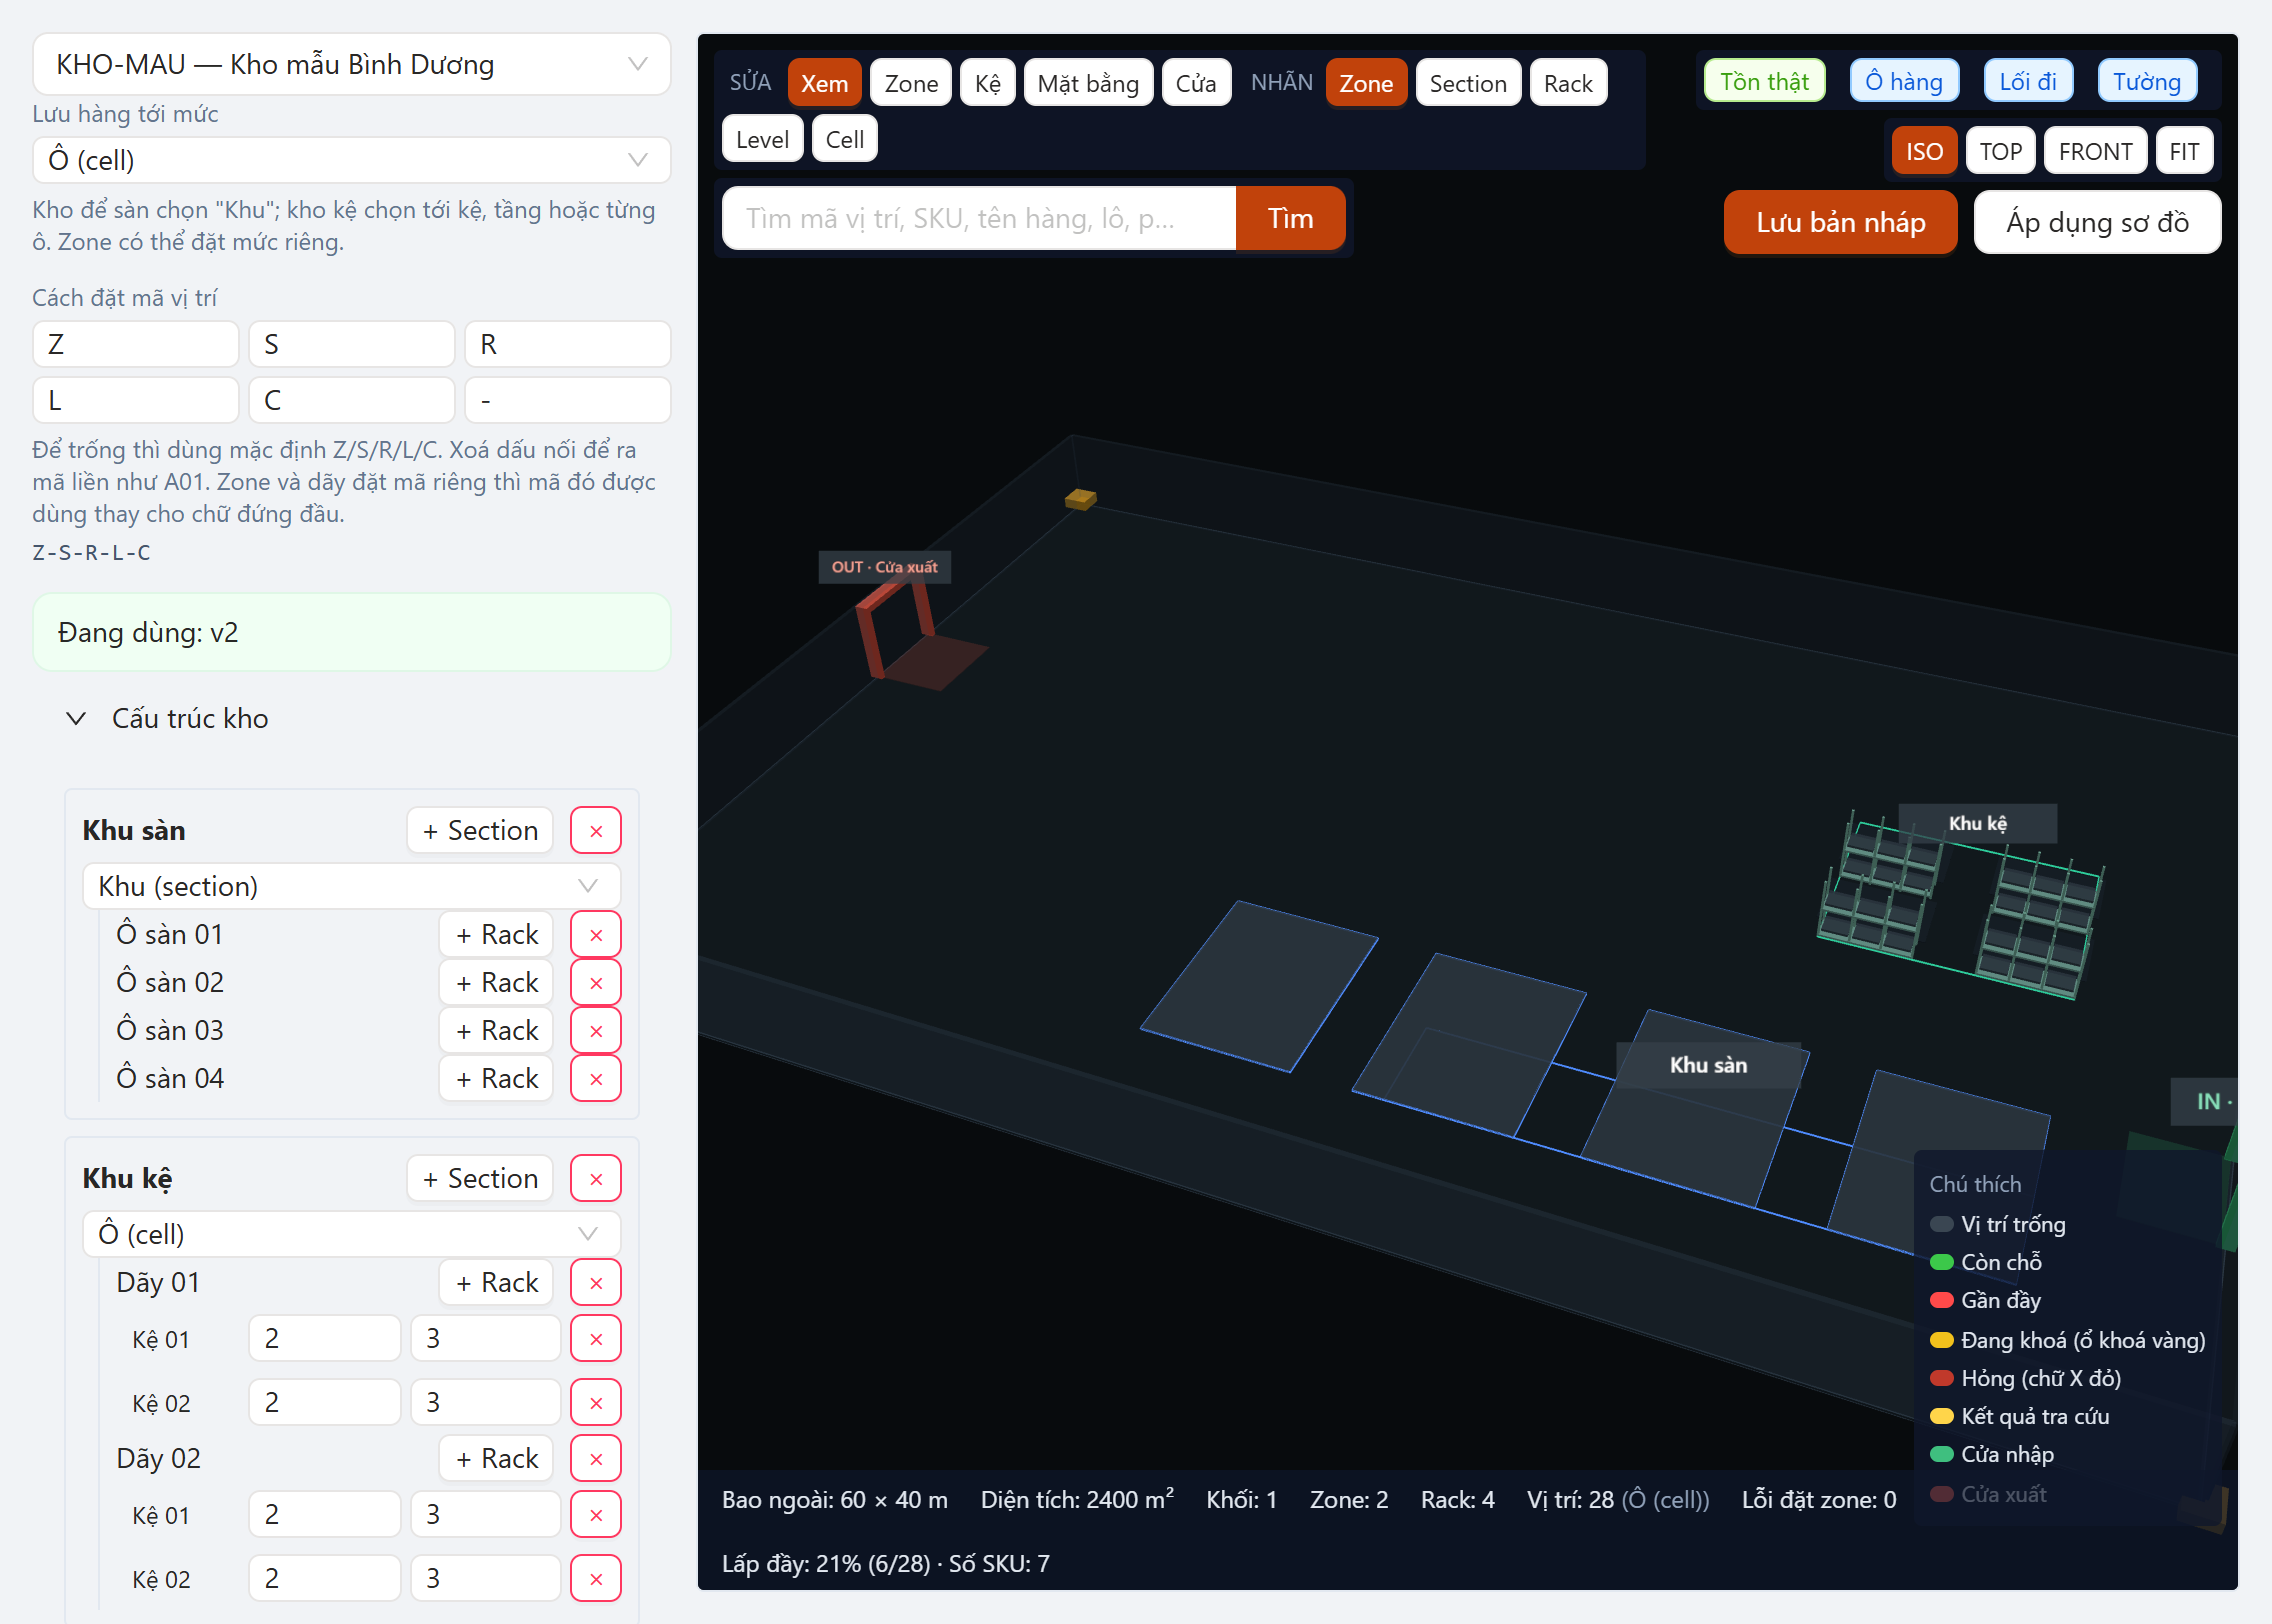This screenshot has width=2272, height=1624.
Task: Open the KHO-MAU warehouse selector dropdown
Action: [352, 65]
